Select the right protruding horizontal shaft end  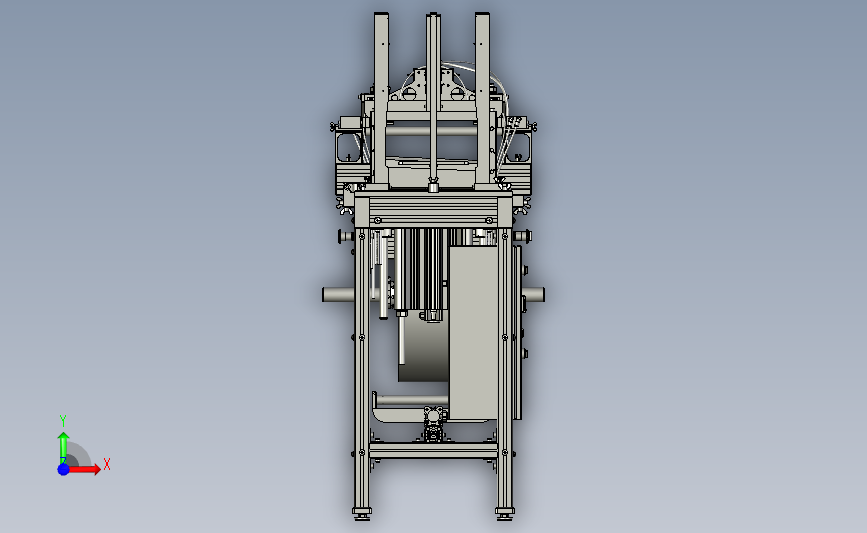(533, 294)
